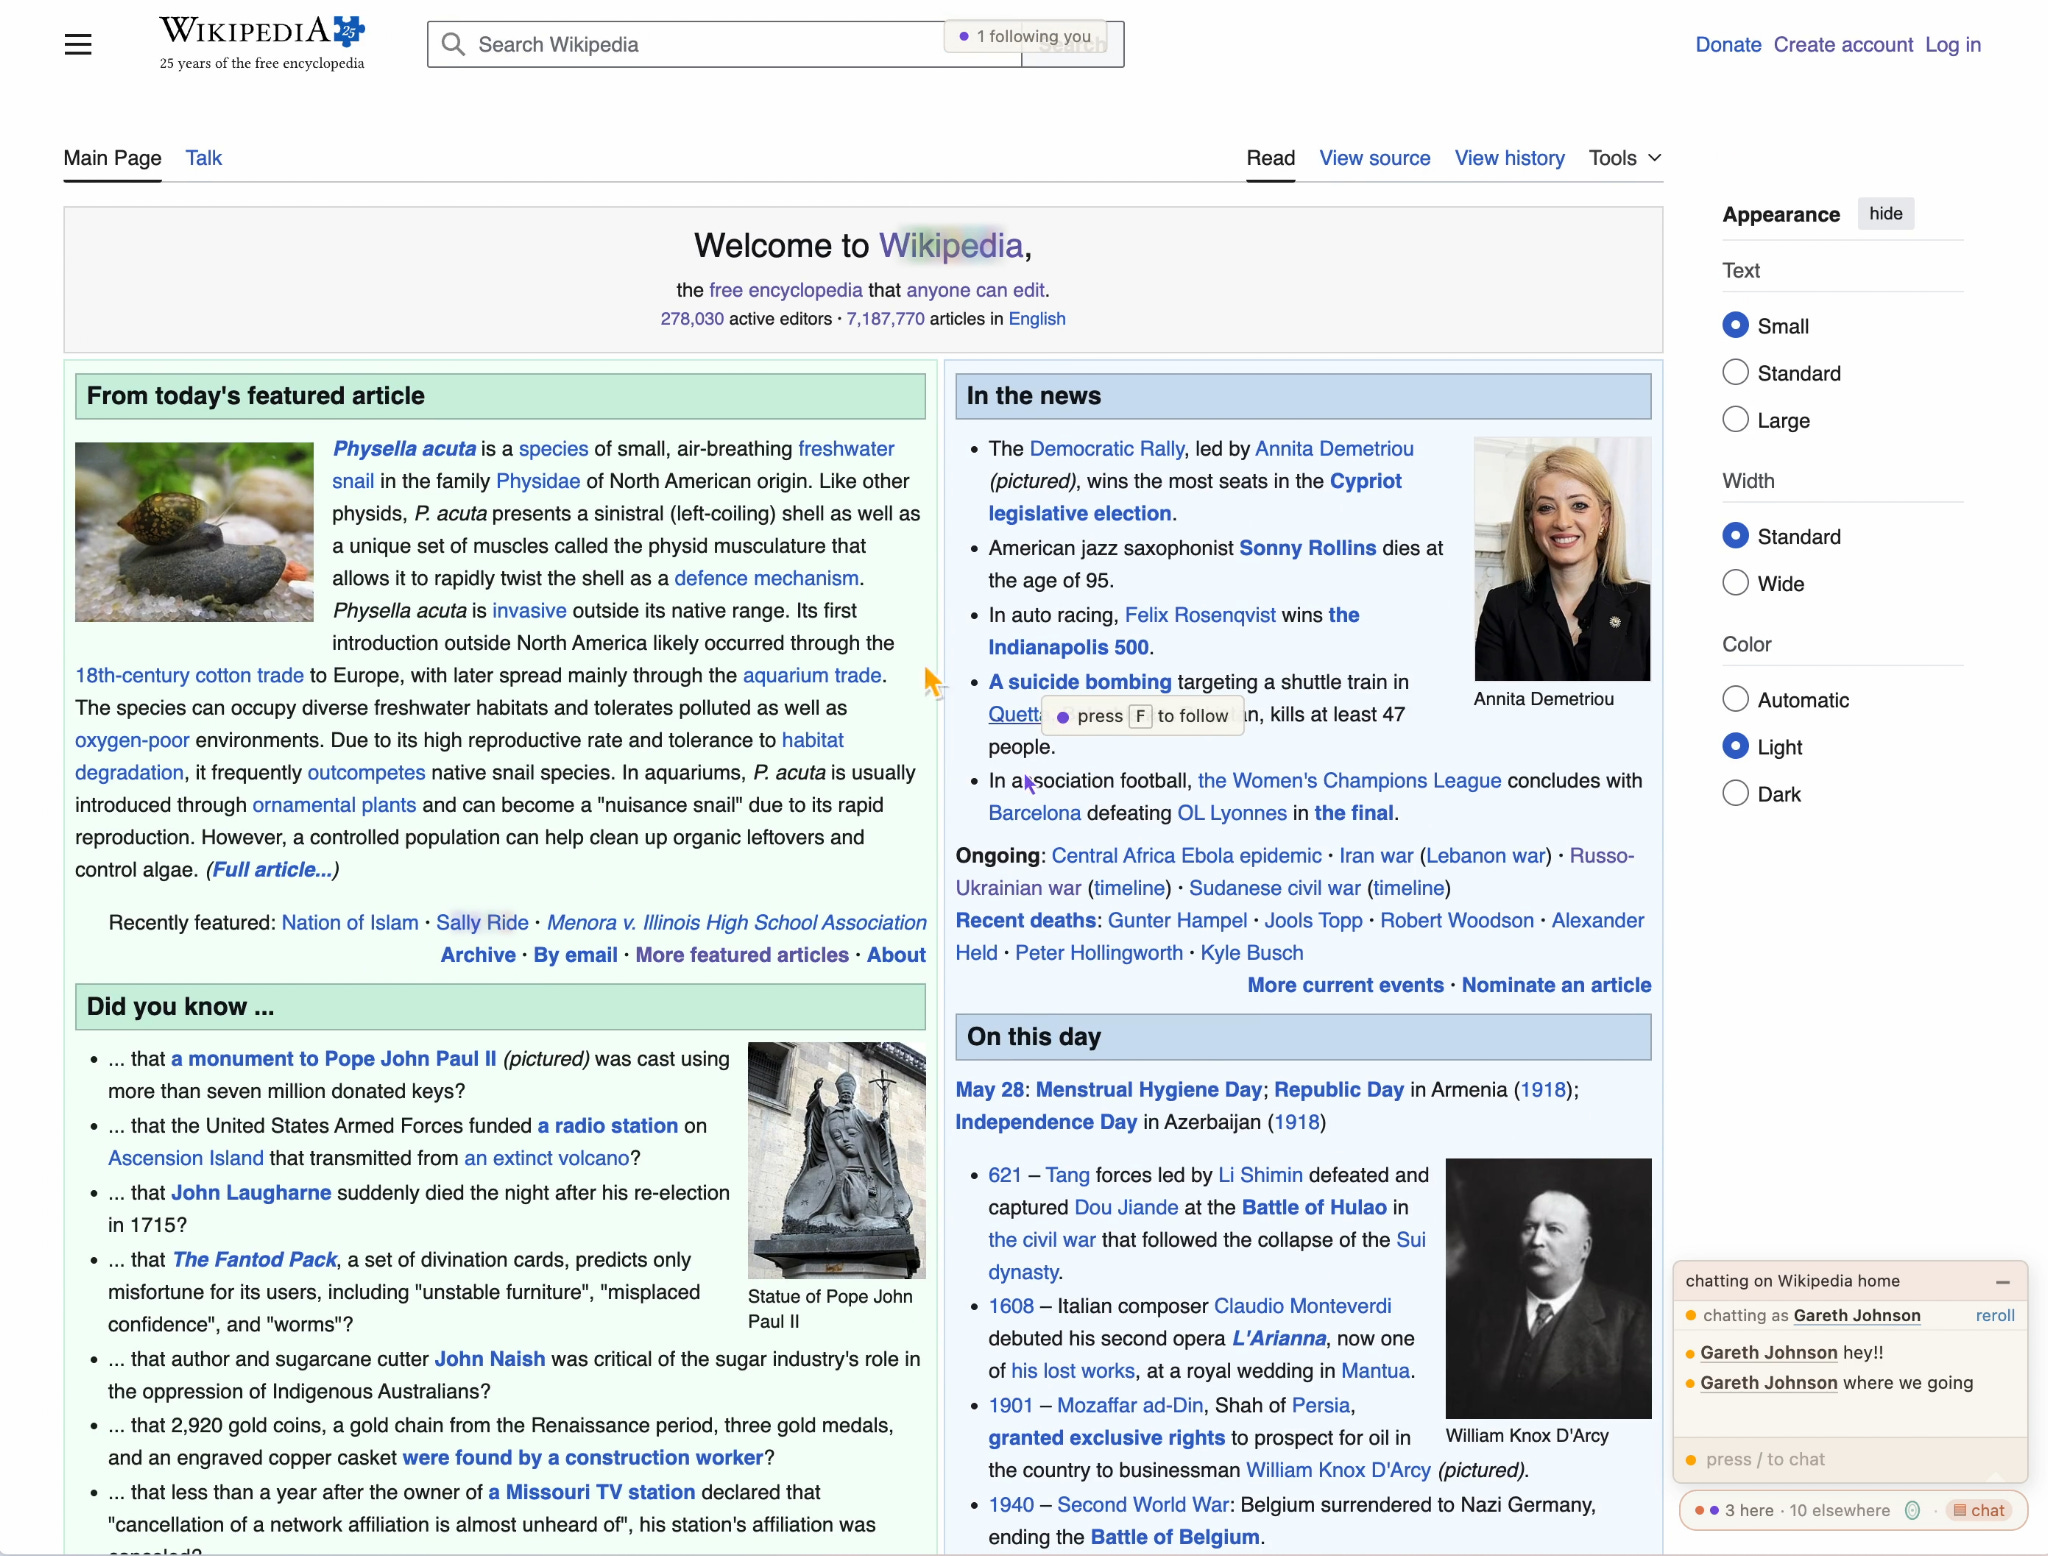This screenshot has width=2048, height=1556.
Task: Click reroll in chat panel
Action: (x=1994, y=1315)
